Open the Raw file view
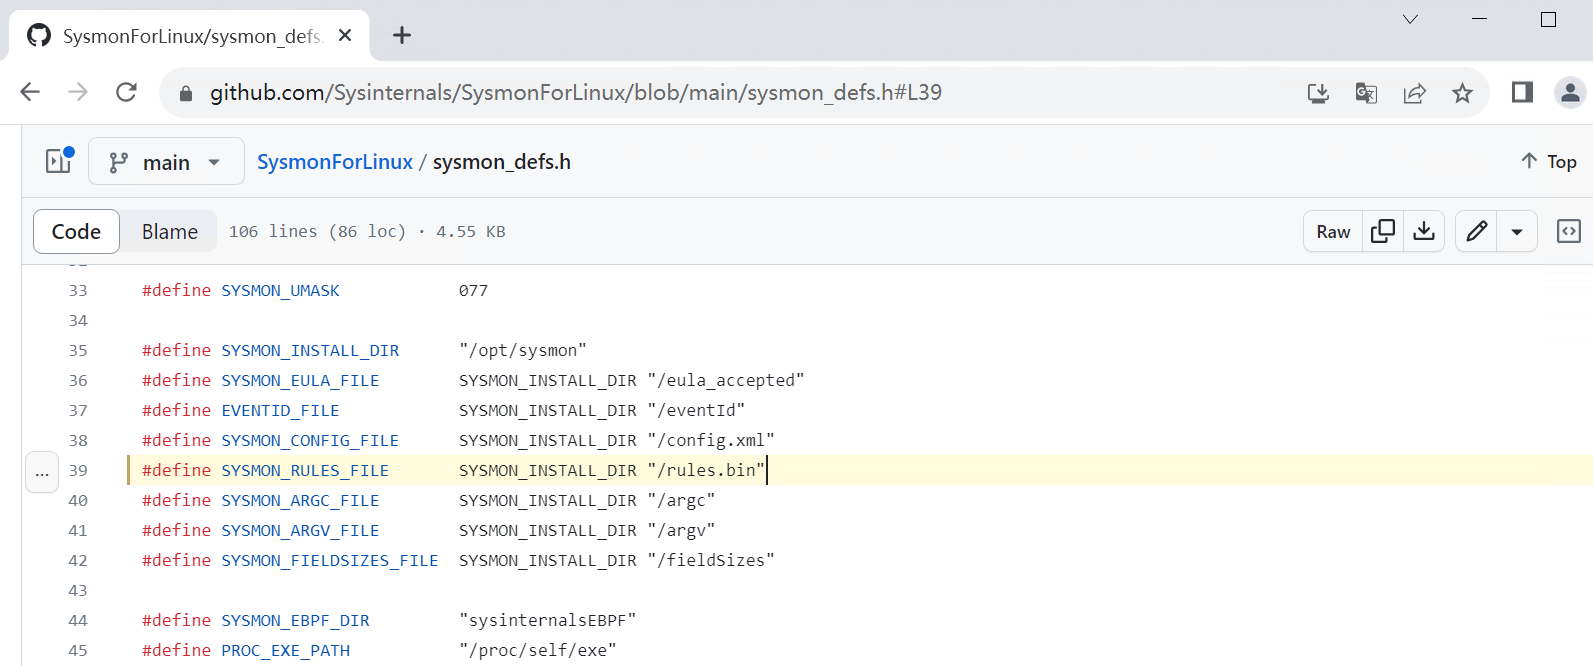Screen dimensions: 1593x666 [x=1333, y=231]
